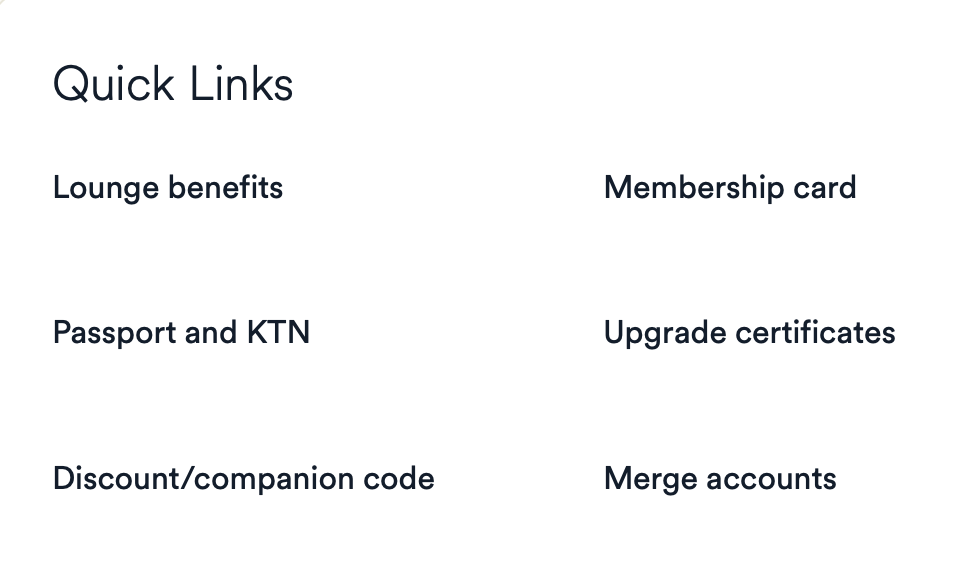Screen dimensions: 978x570
Task: Open the Lounge benefits link
Action: (168, 188)
